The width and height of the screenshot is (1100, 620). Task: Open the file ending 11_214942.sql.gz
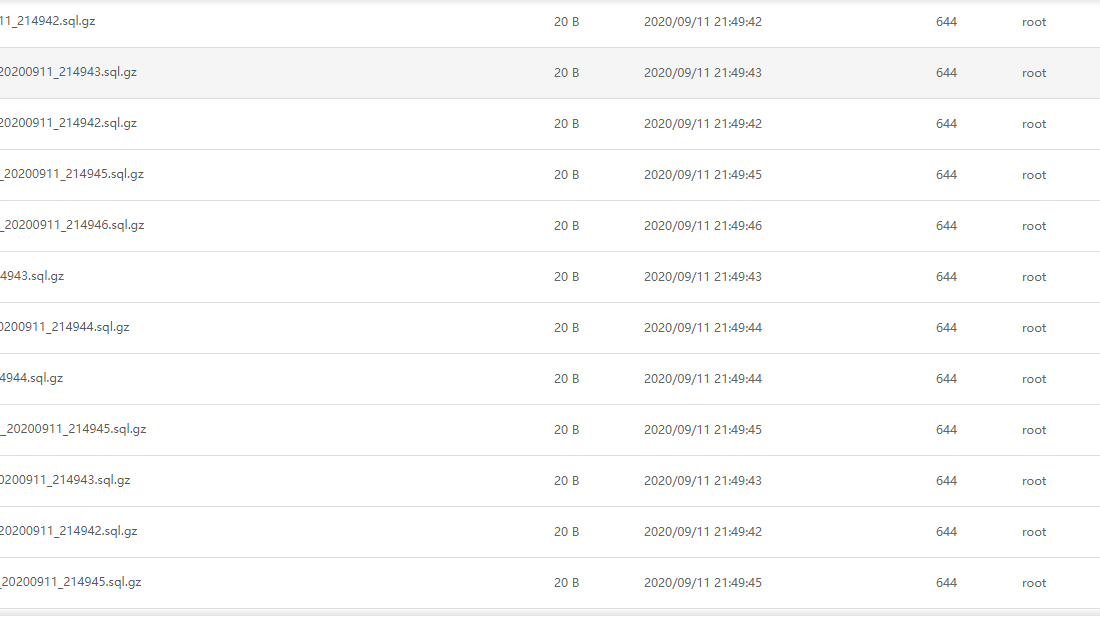(48, 21)
